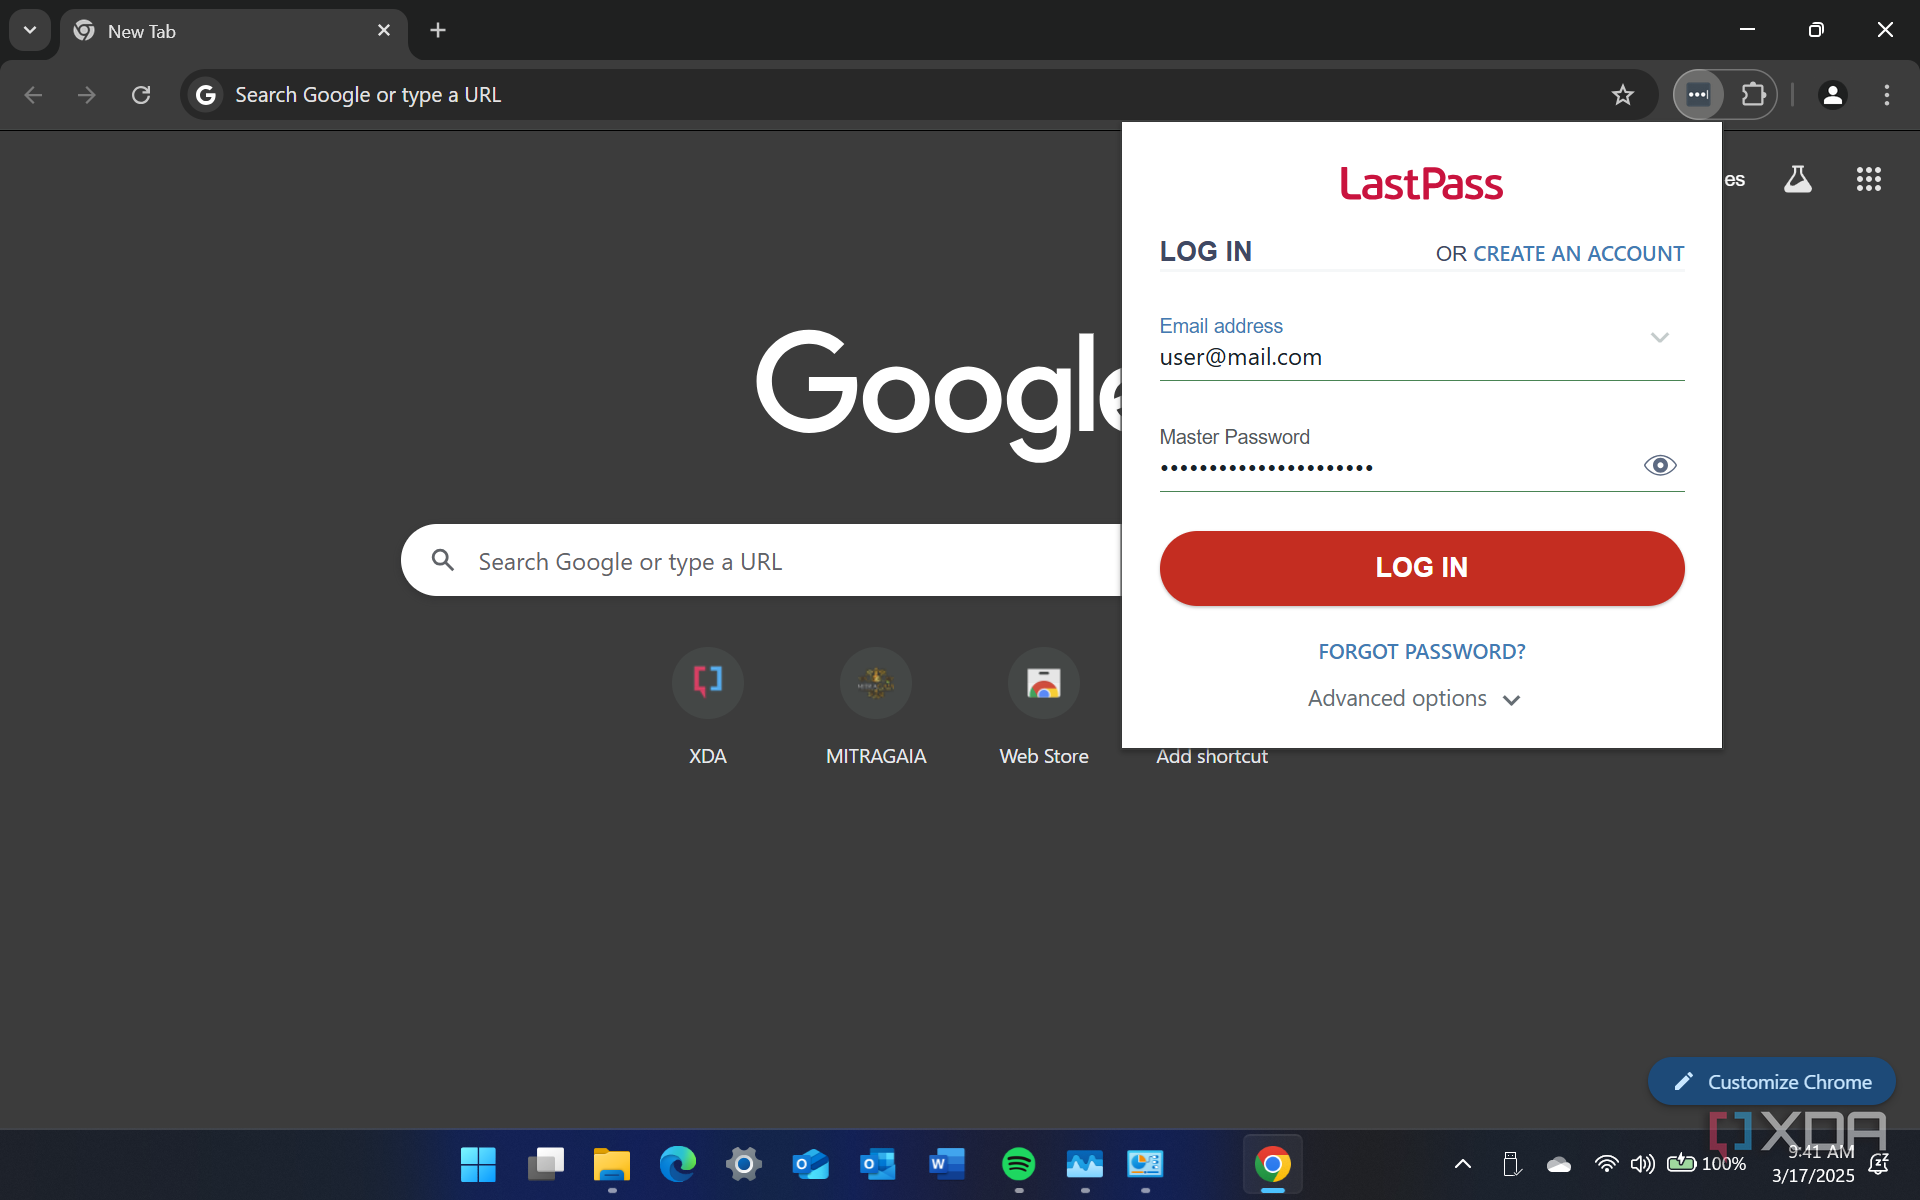
Task: Click the Customize Chrome button
Action: pyautogui.click(x=1771, y=1082)
